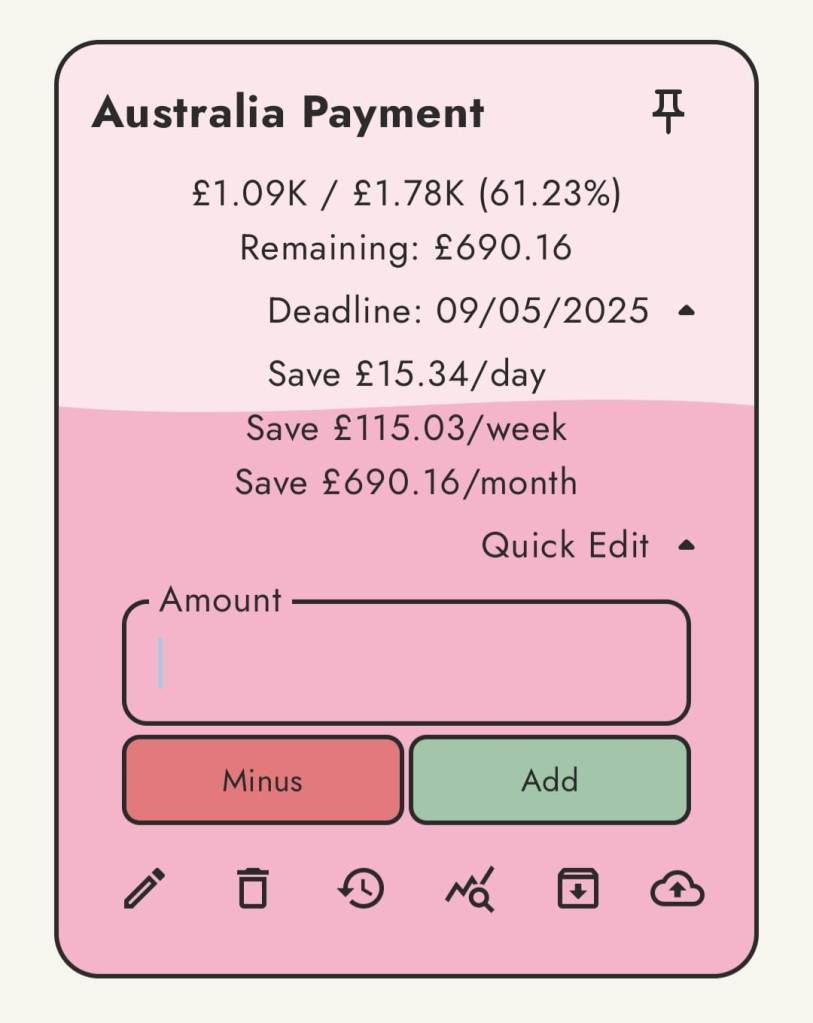The image size is (813, 1023).
Task: Click the Australia Payment title
Action: [x=288, y=113]
